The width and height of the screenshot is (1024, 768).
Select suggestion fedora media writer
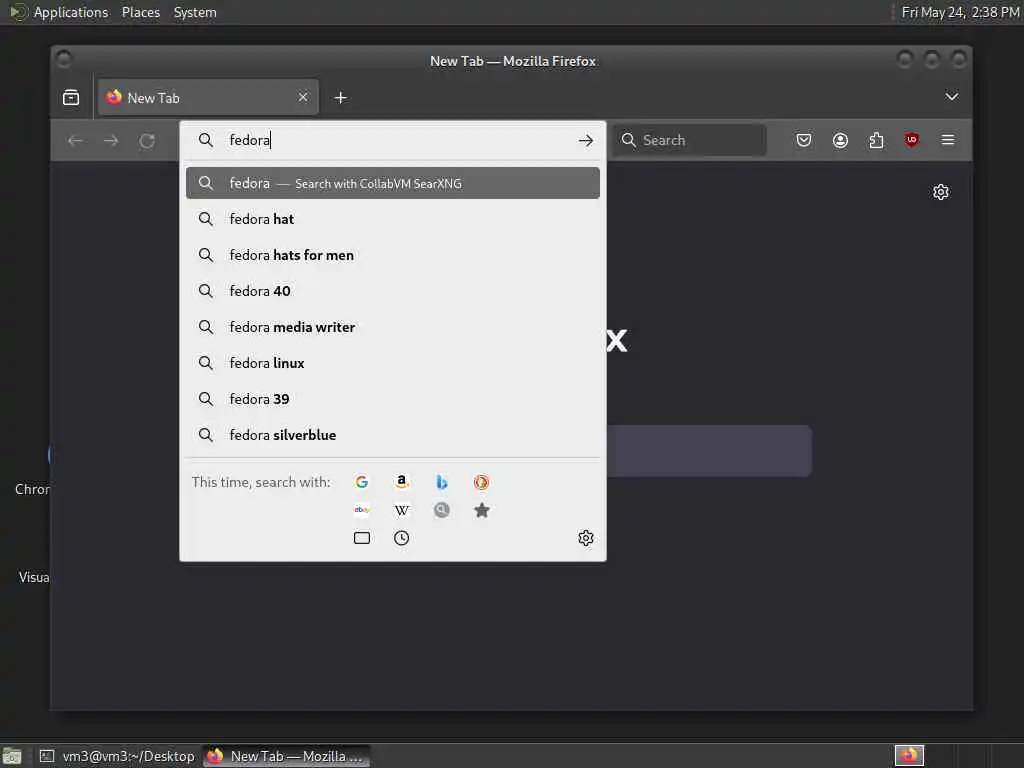pos(392,327)
